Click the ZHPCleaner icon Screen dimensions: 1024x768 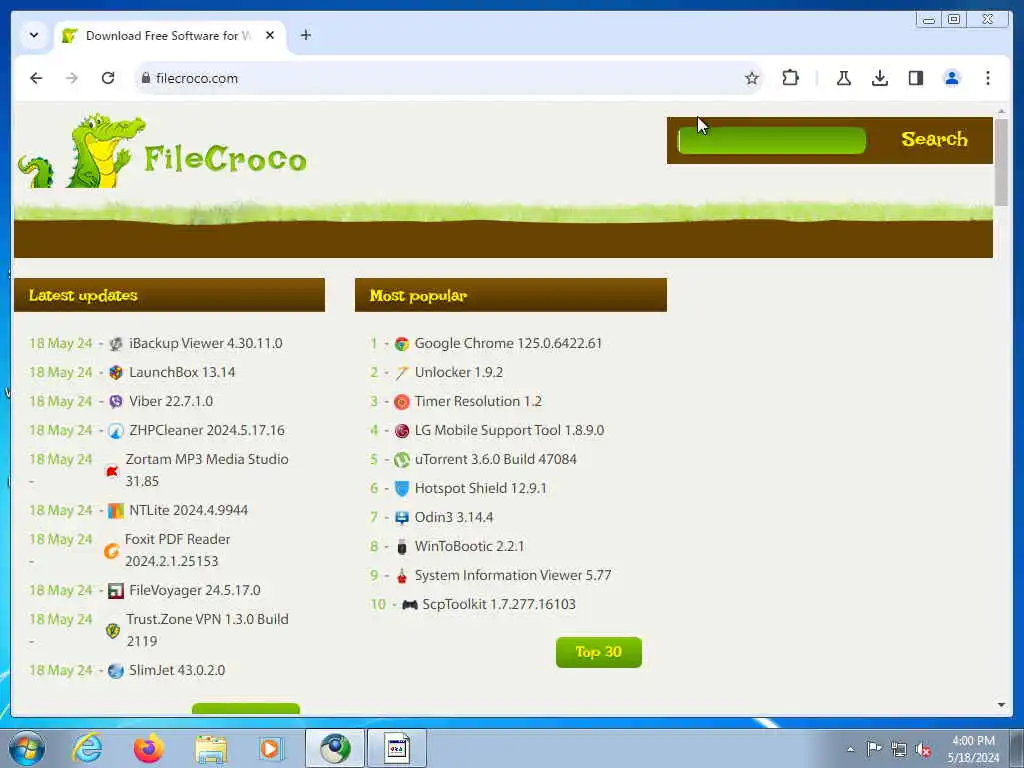pos(116,430)
